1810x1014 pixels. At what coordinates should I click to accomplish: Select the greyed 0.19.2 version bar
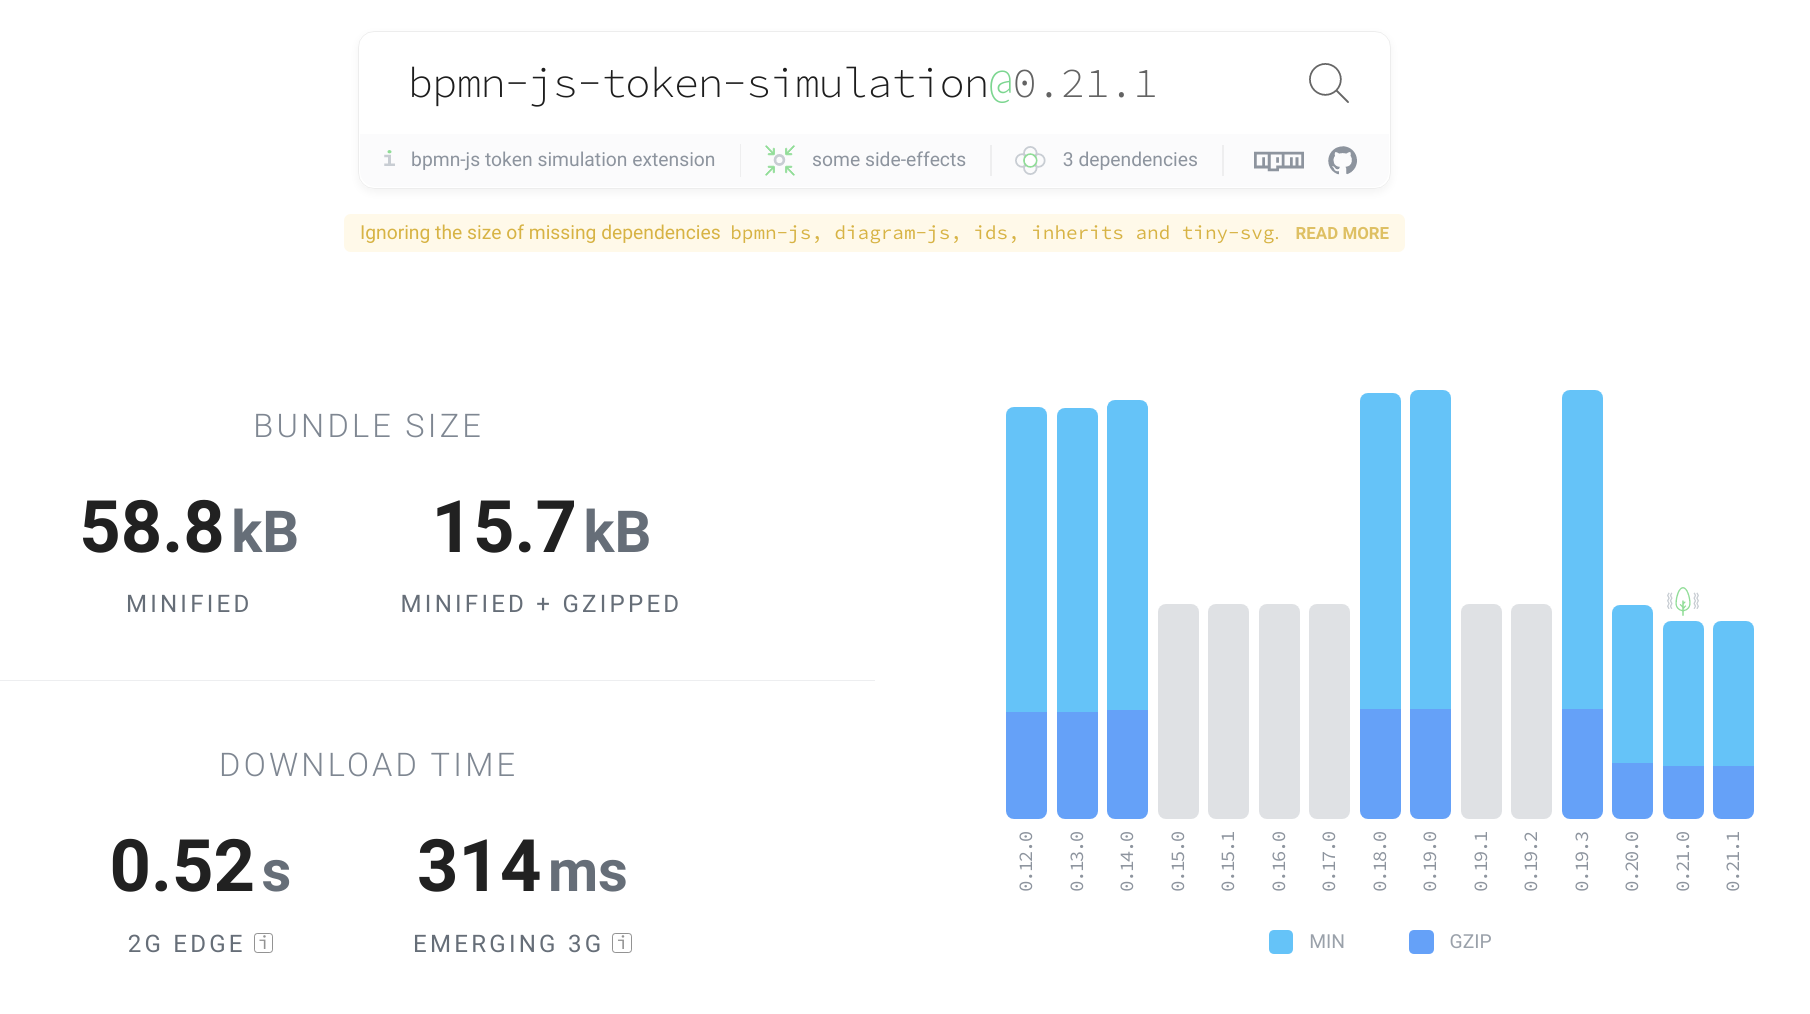click(x=1531, y=711)
